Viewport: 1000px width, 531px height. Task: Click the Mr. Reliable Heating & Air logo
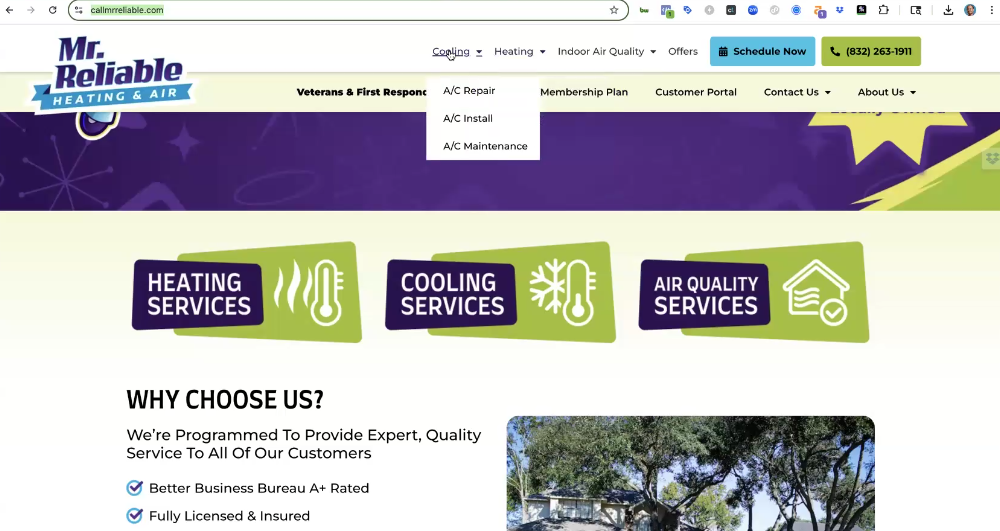[112, 76]
